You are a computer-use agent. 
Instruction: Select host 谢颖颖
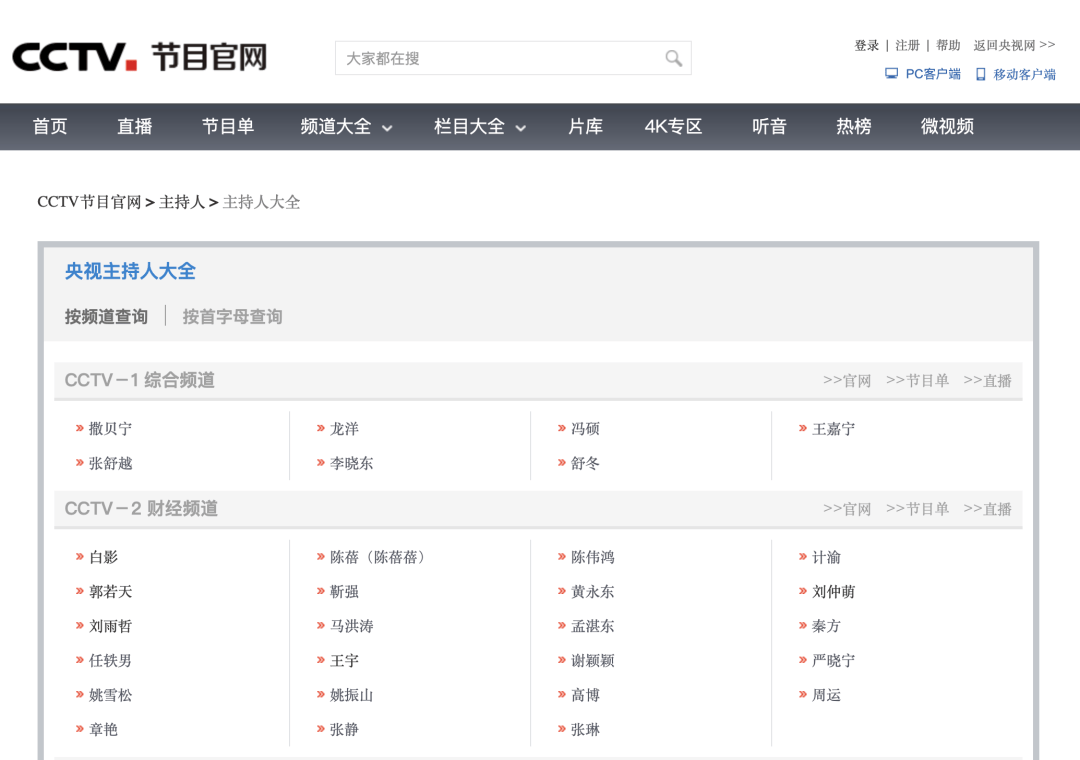pos(592,660)
